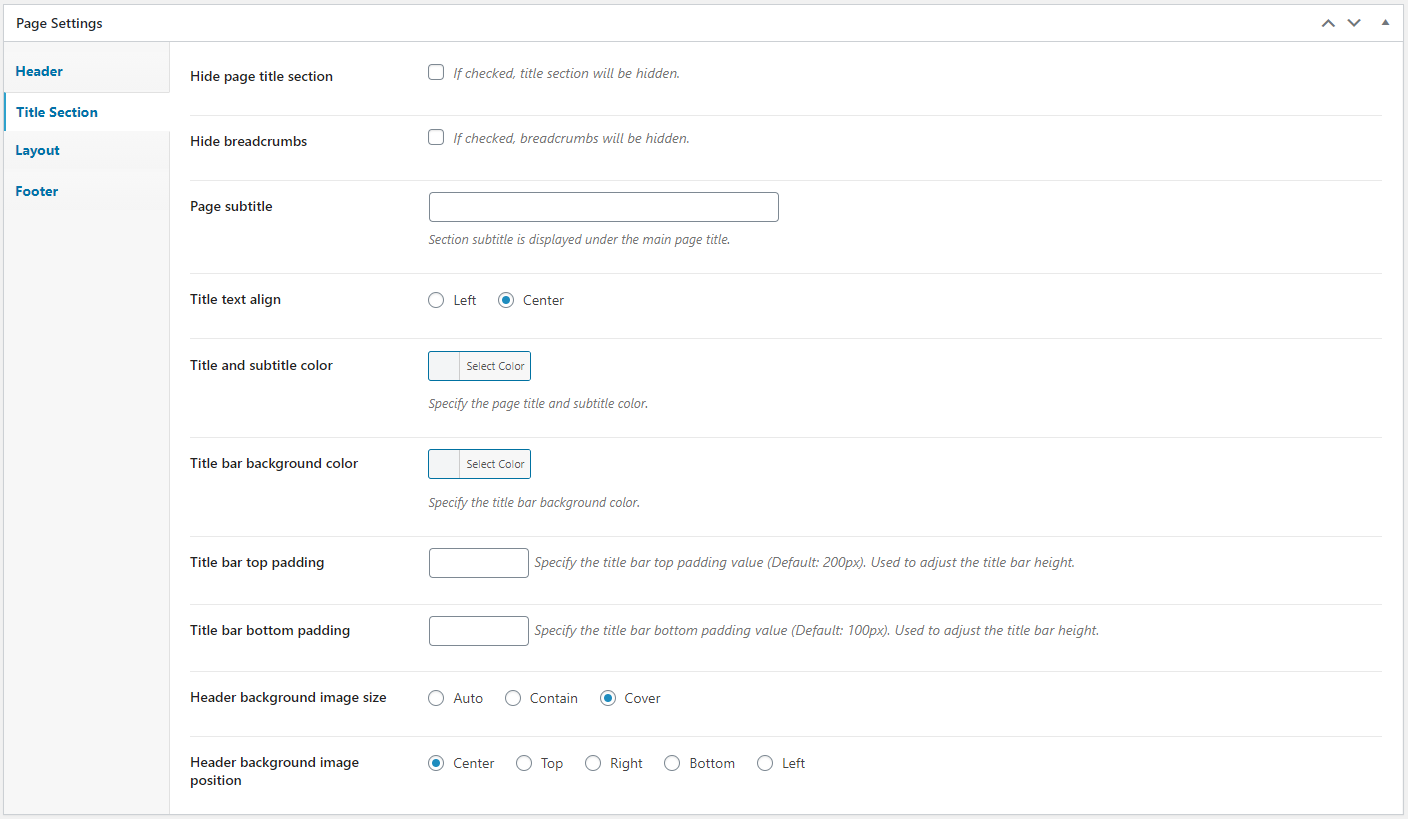The width and height of the screenshot is (1408, 819).
Task: Click 'If checked, title section will be hidden' text
Action: coord(566,73)
